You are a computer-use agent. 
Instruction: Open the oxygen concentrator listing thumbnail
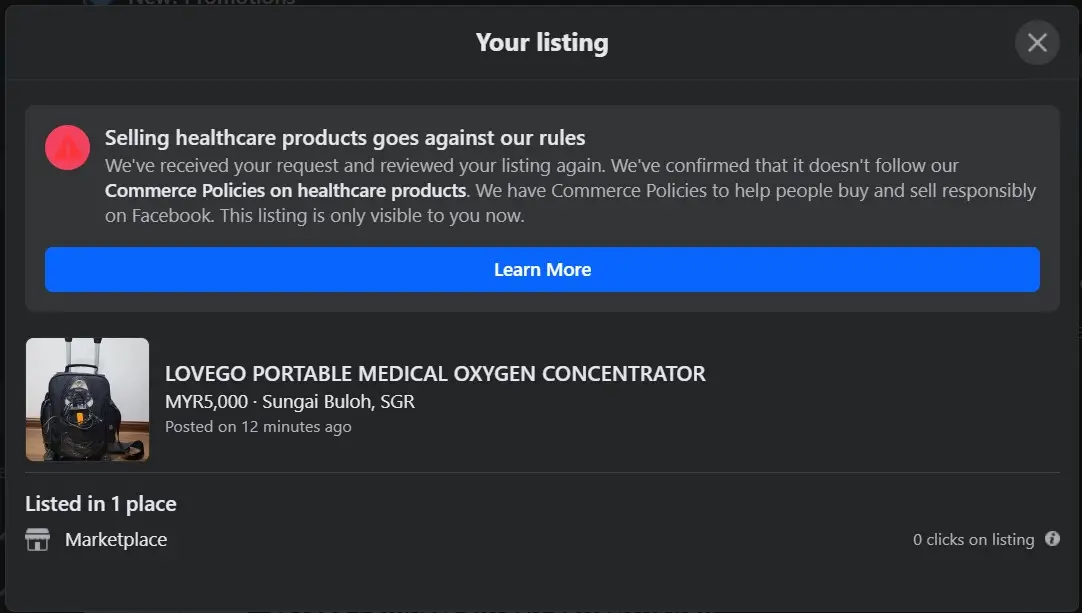click(x=87, y=400)
